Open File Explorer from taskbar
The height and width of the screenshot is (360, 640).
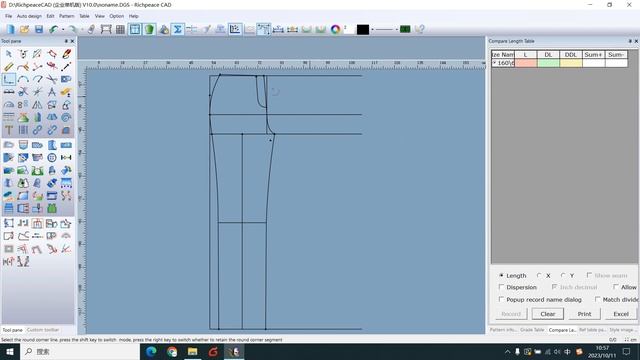[193, 351]
